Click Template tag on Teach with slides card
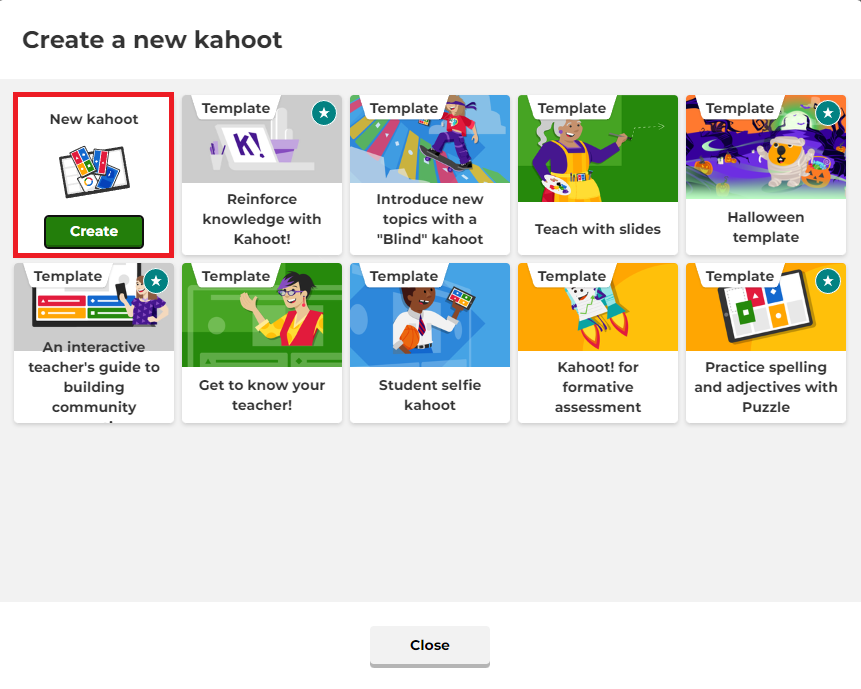 click(572, 108)
